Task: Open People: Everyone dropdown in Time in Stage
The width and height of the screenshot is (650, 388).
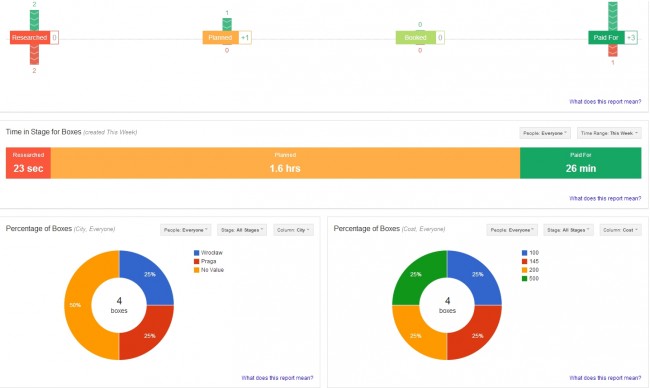Action: tap(545, 133)
